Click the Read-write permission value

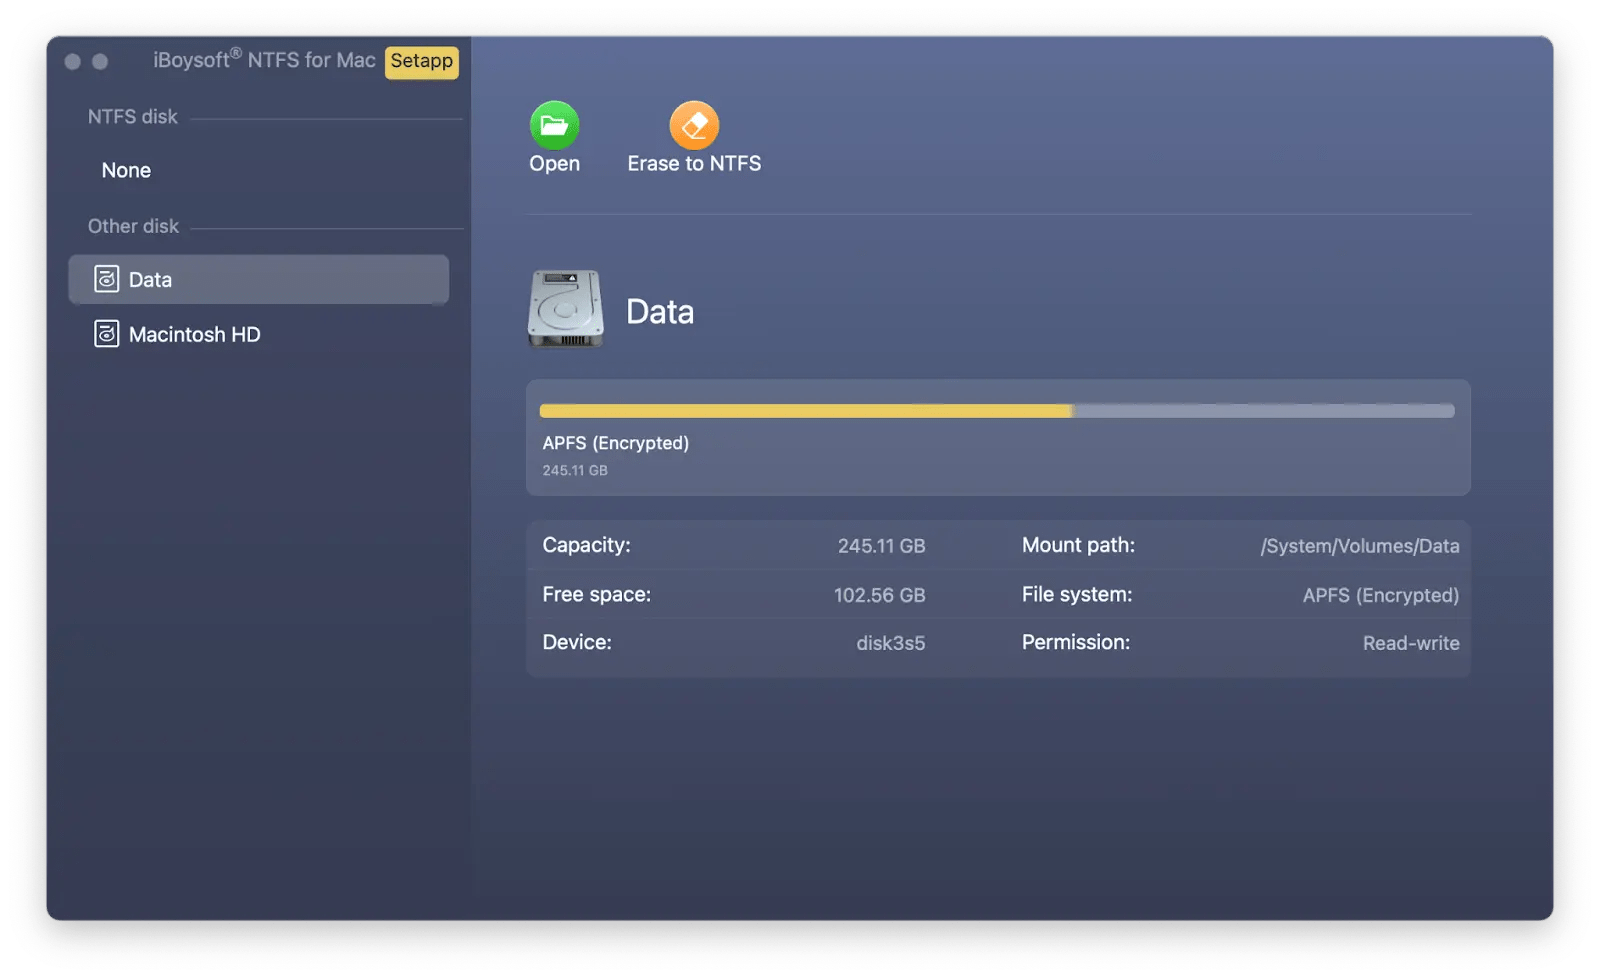[x=1411, y=643]
